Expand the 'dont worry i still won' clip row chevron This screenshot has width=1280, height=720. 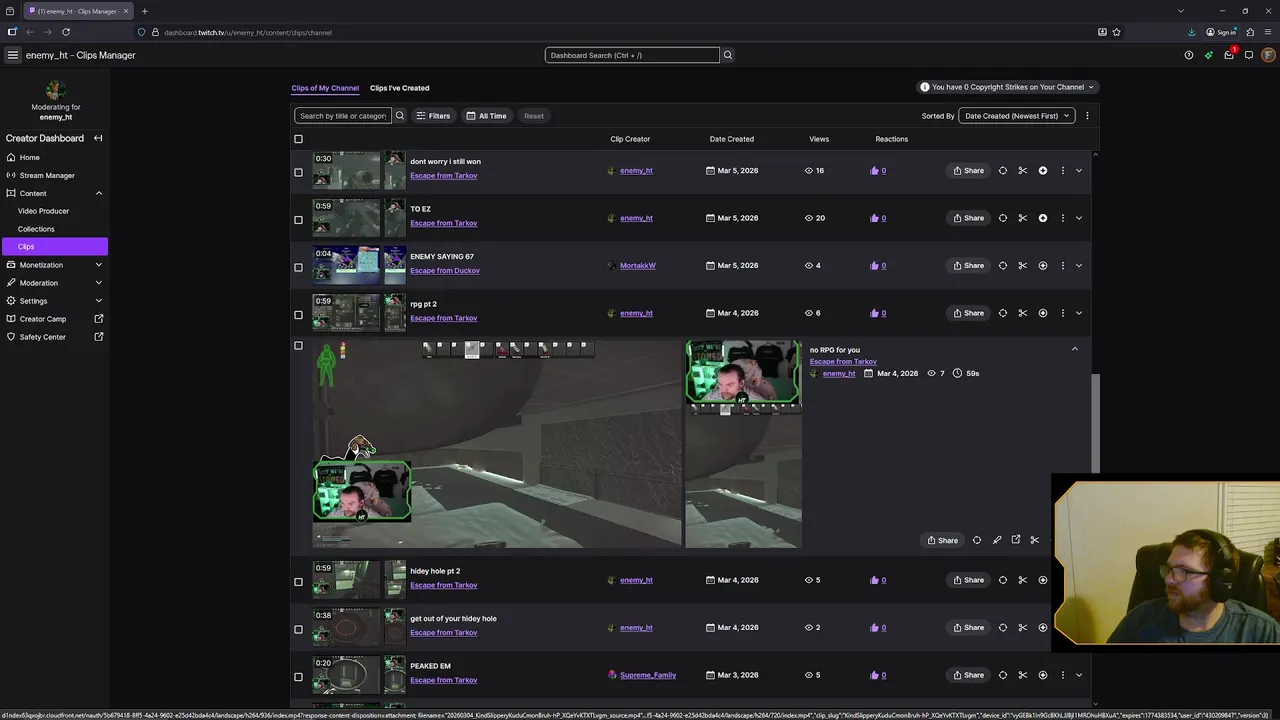click(1079, 171)
